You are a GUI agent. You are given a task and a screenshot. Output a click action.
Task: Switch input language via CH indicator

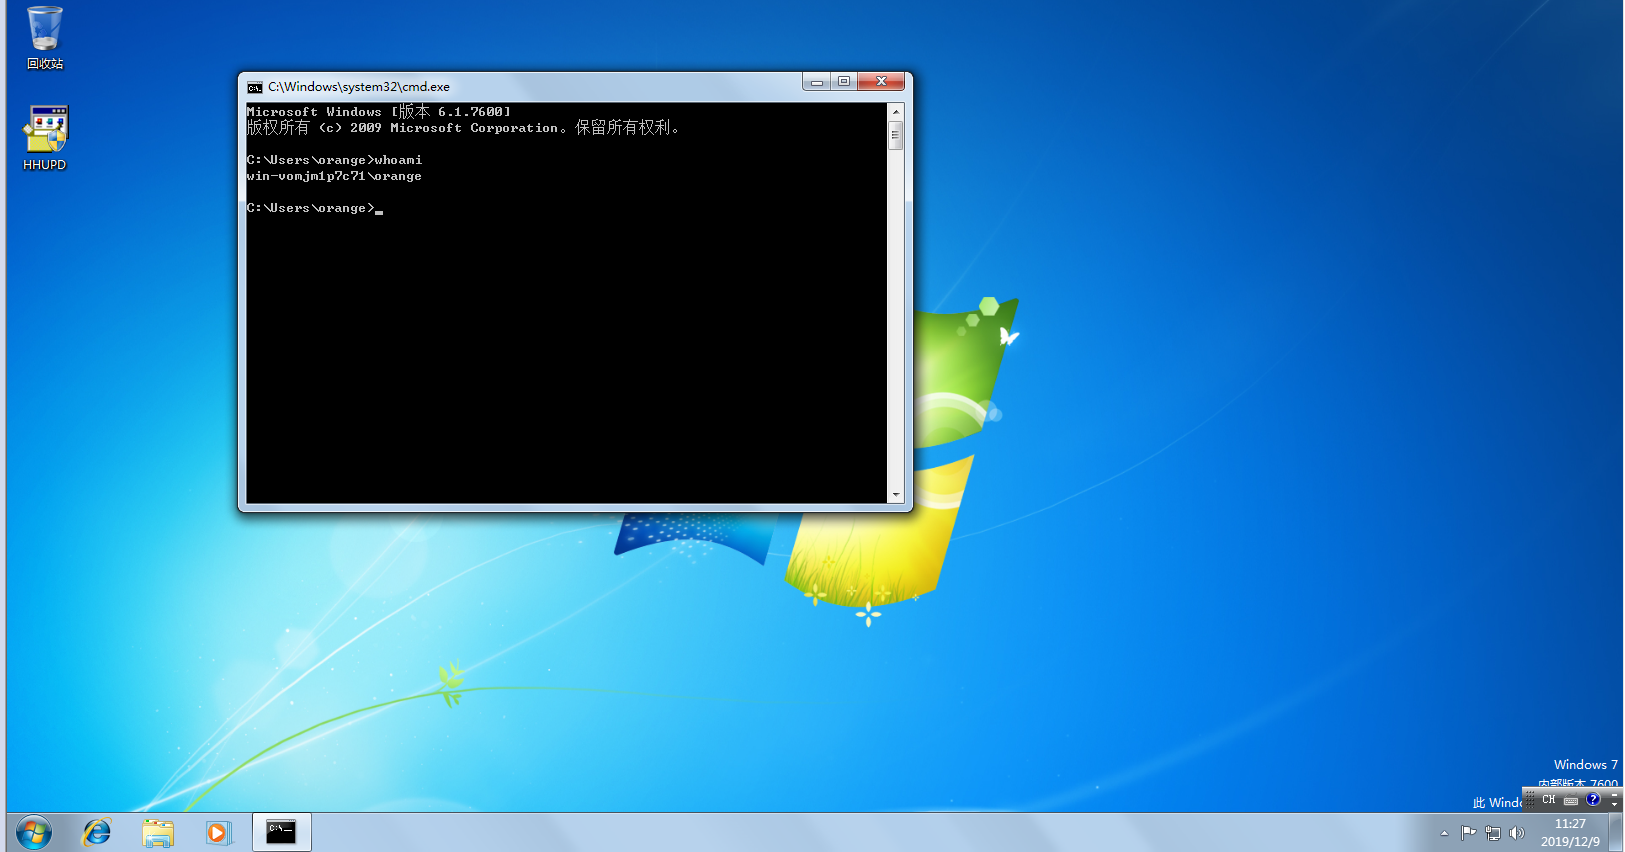pos(1548,799)
